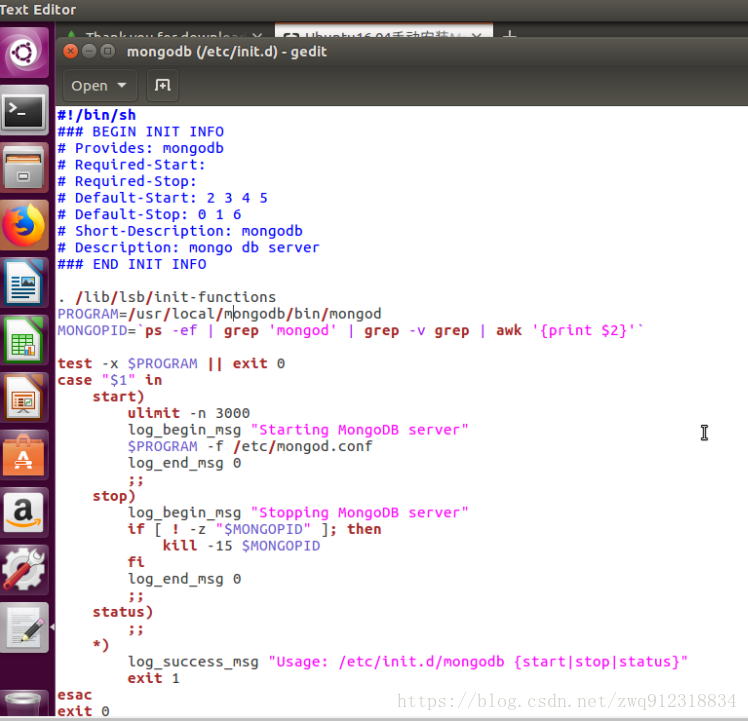Open LibreOffice Impress presentation icon
The image size is (748, 721).
pos(25,398)
